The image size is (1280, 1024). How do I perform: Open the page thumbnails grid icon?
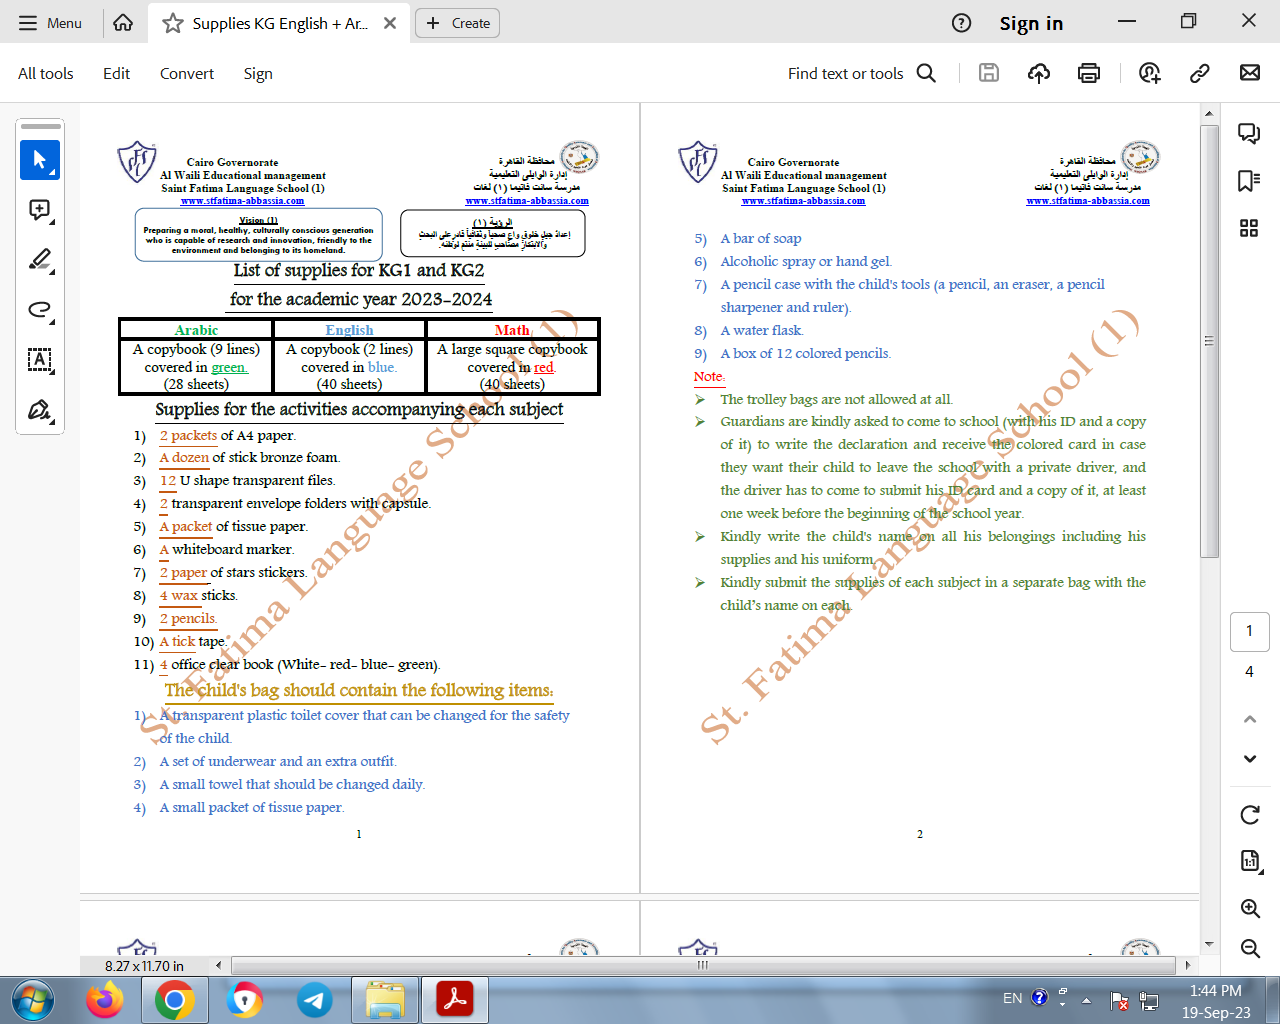point(1249,228)
